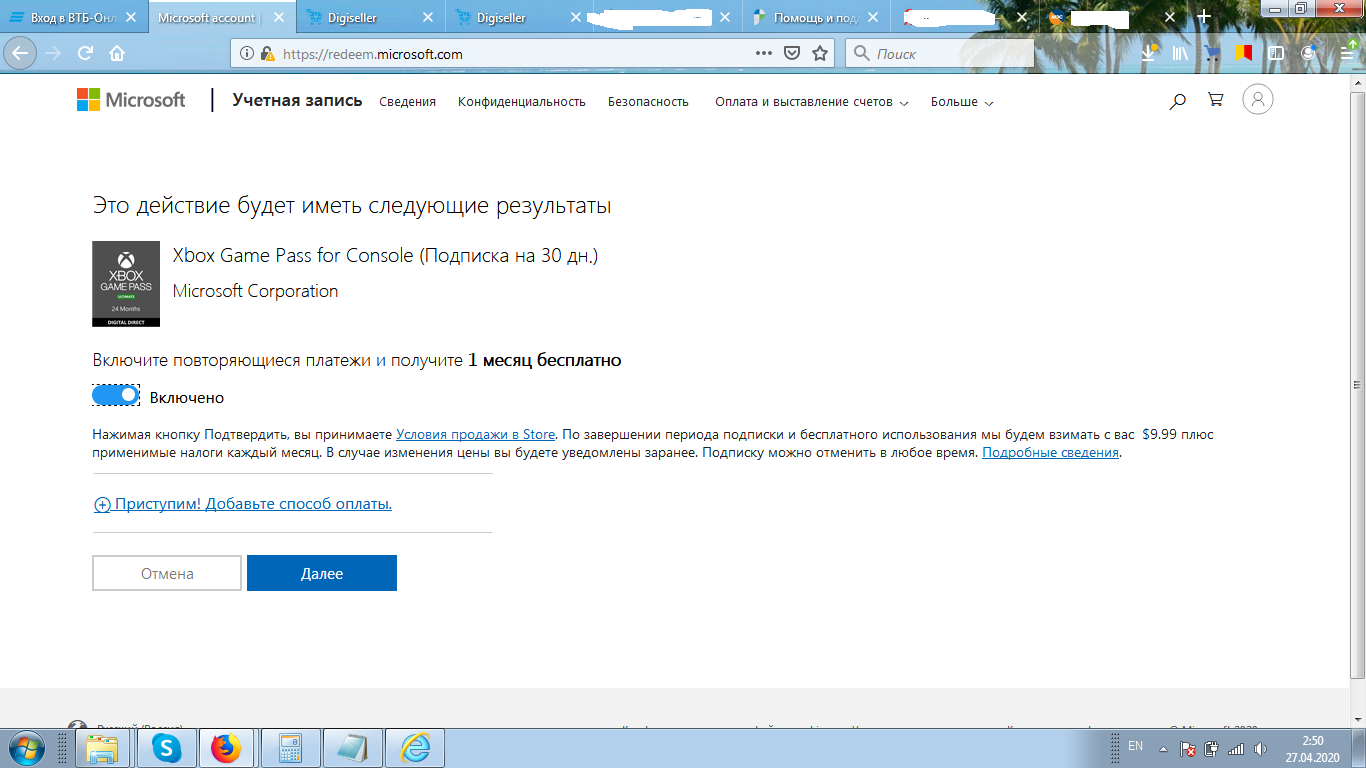Show site information icon in address bar
1366x768 pixels.
tap(247, 54)
